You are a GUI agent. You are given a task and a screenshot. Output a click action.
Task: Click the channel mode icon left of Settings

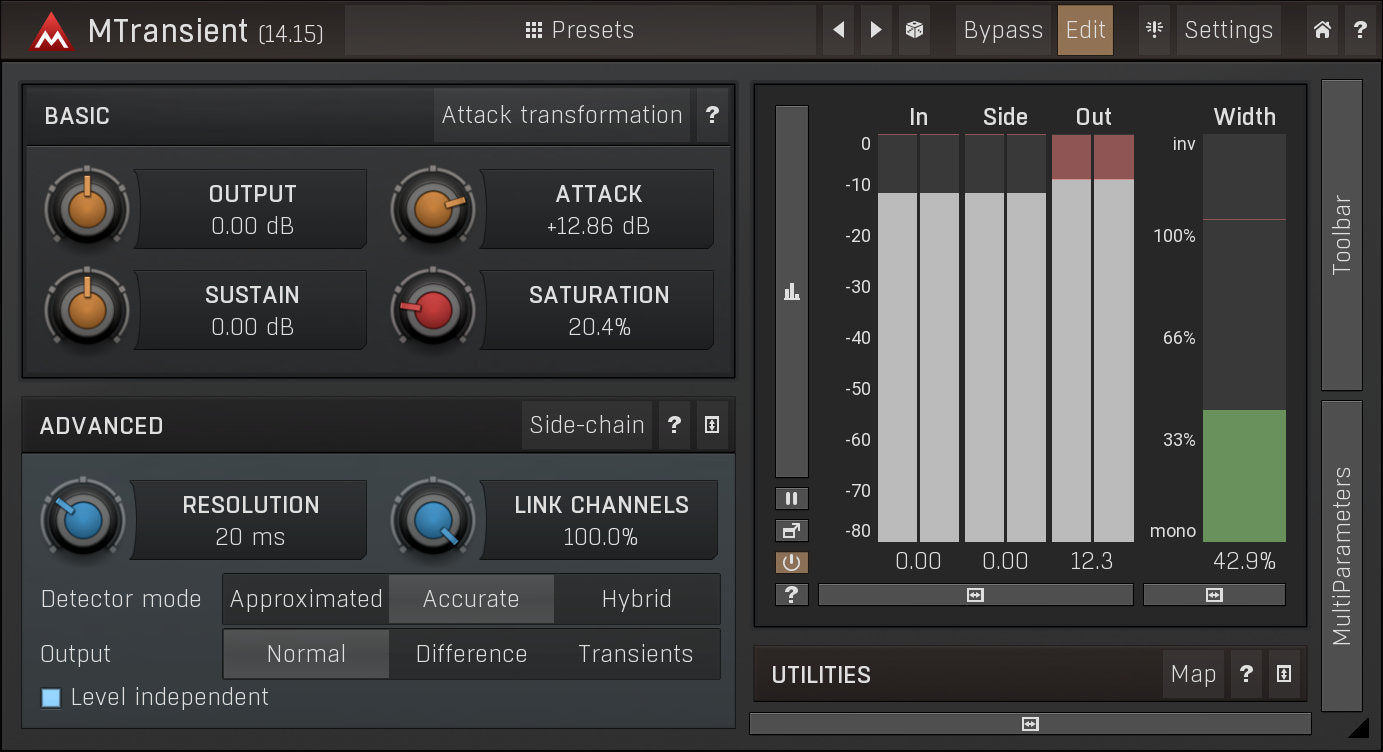point(1154,30)
